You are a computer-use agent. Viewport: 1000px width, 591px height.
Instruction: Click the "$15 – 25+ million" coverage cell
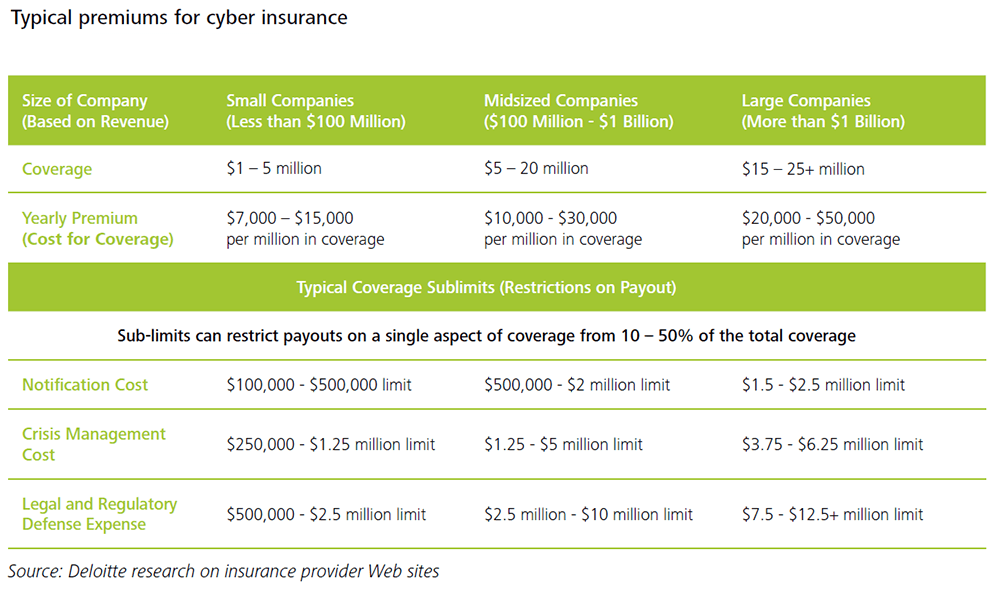click(x=802, y=169)
